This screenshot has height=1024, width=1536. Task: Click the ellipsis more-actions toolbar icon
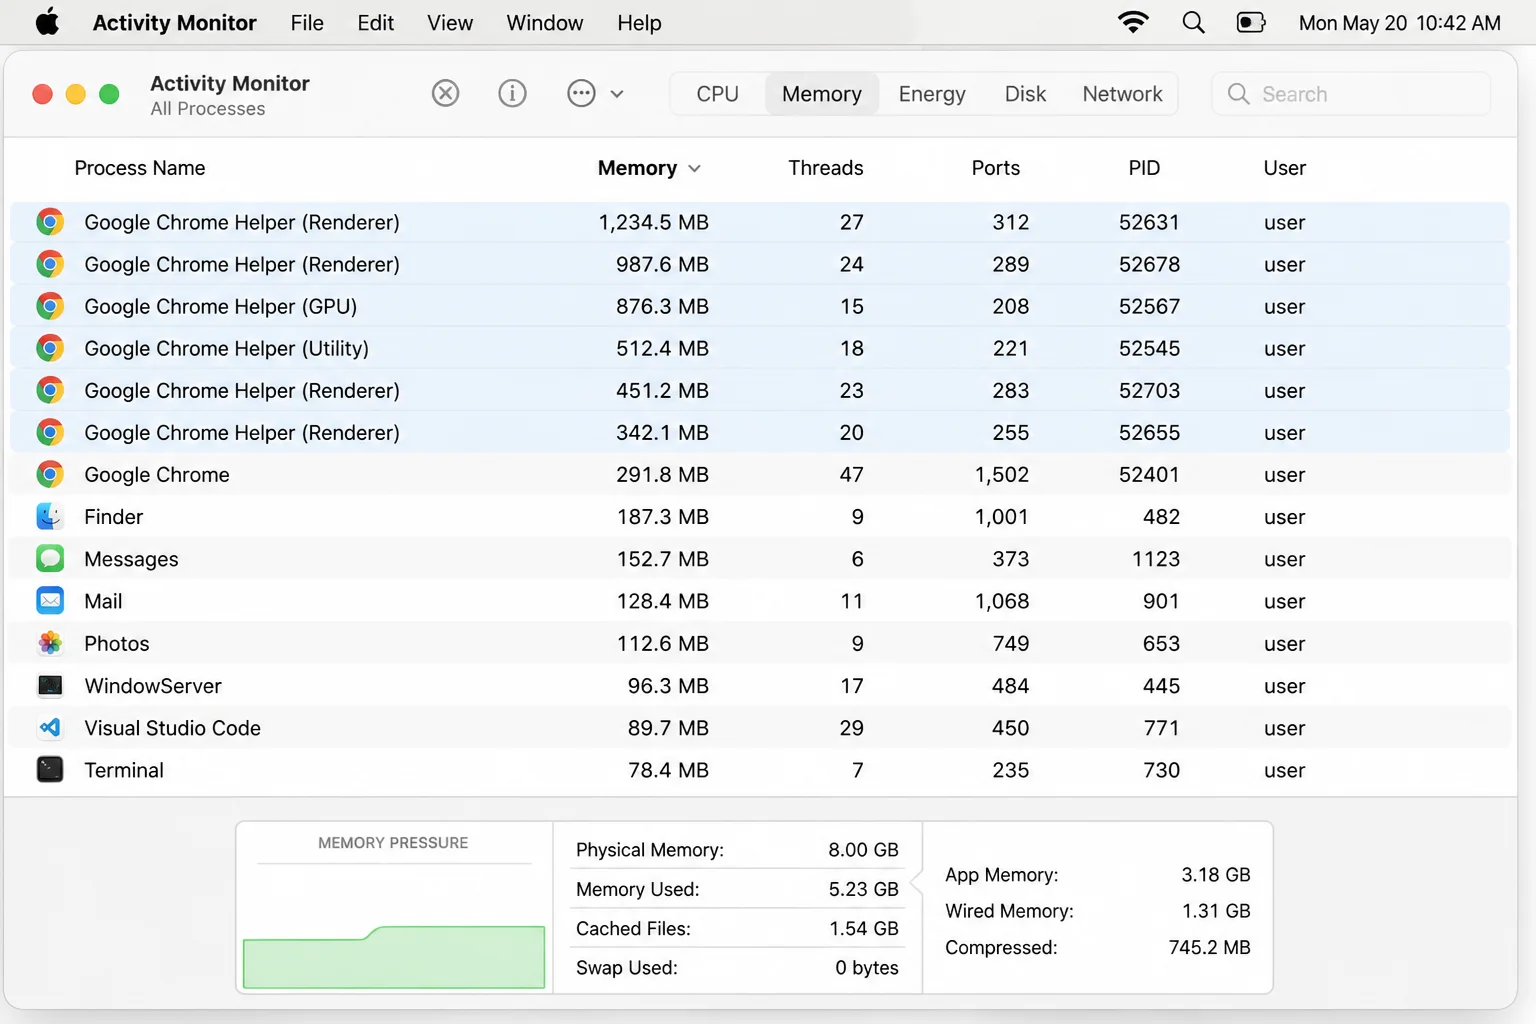pos(581,93)
